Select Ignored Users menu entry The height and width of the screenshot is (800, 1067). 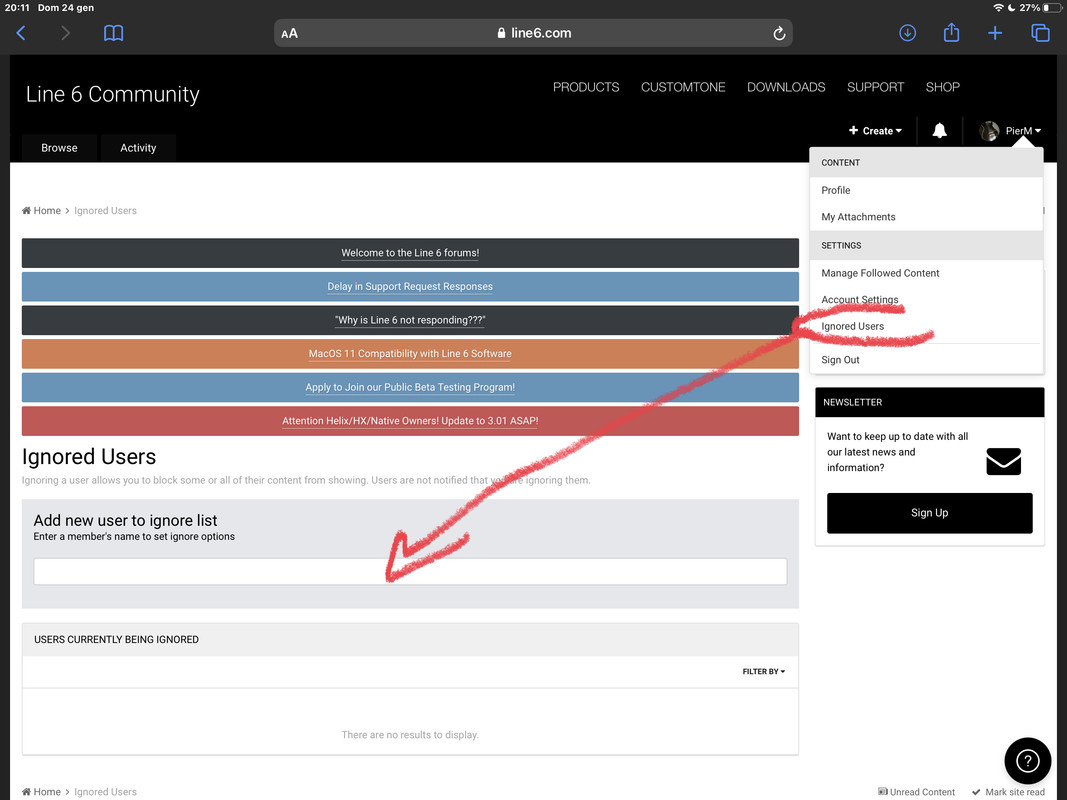[852, 327]
